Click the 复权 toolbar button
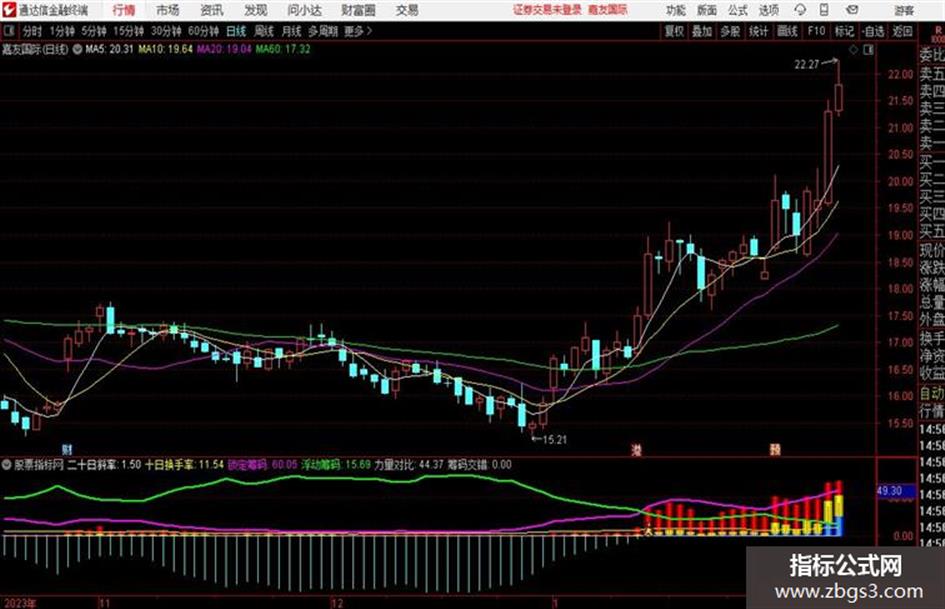Image resolution: width=945 pixels, height=609 pixels. click(674, 31)
